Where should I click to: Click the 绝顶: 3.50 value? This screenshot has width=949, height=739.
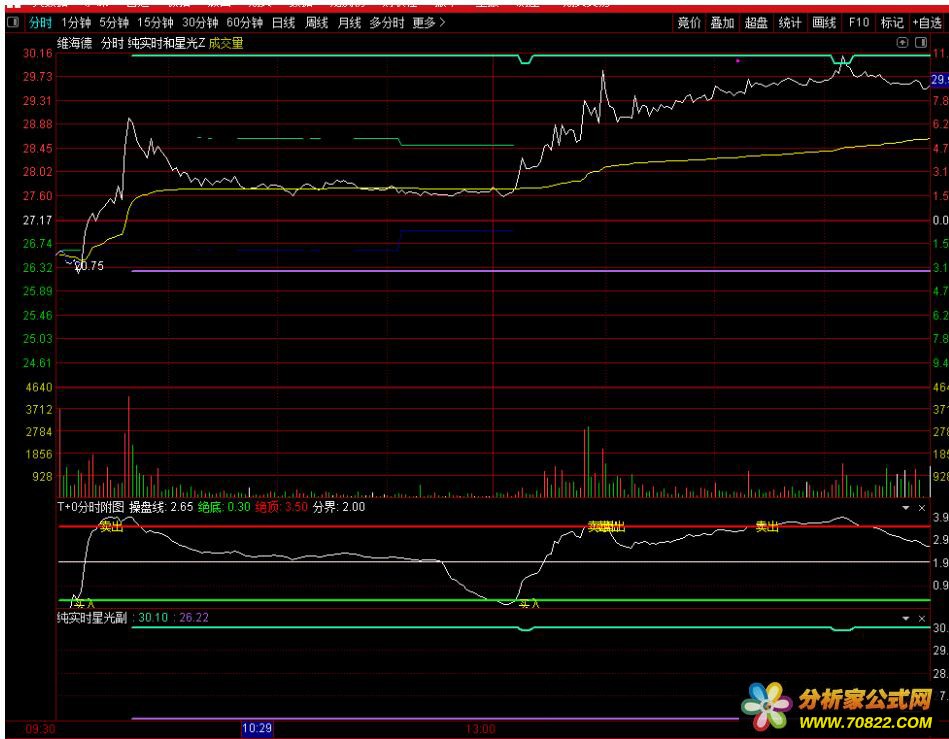point(281,507)
